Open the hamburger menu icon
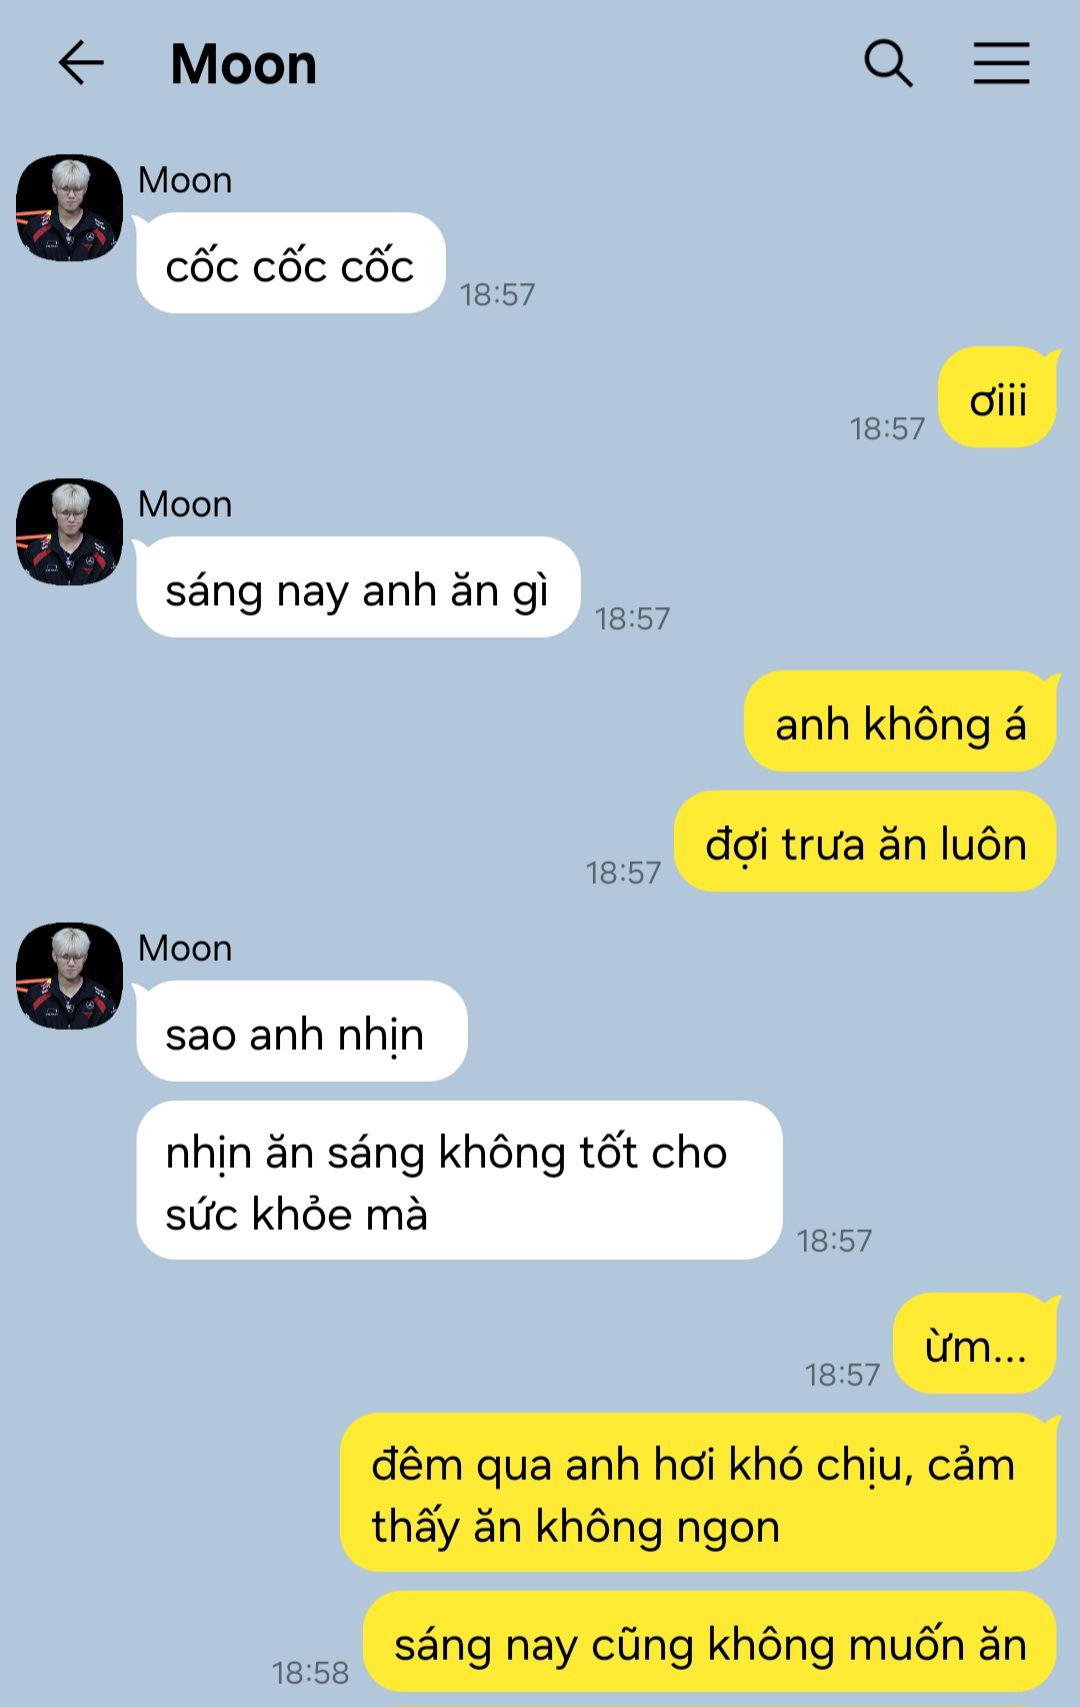1080x1707 pixels. click(1001, 63)
